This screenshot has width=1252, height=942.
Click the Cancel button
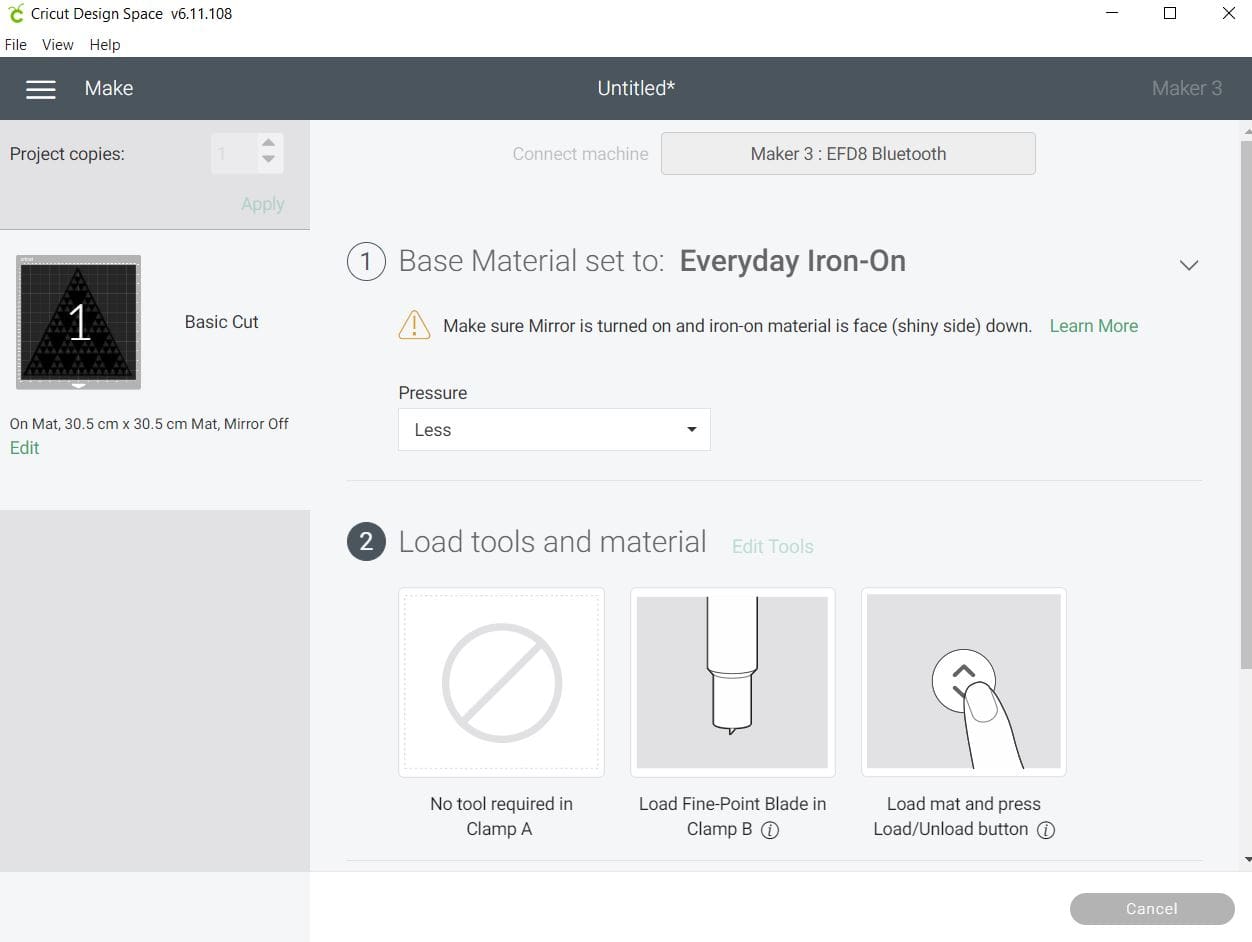coord(1152,909)
